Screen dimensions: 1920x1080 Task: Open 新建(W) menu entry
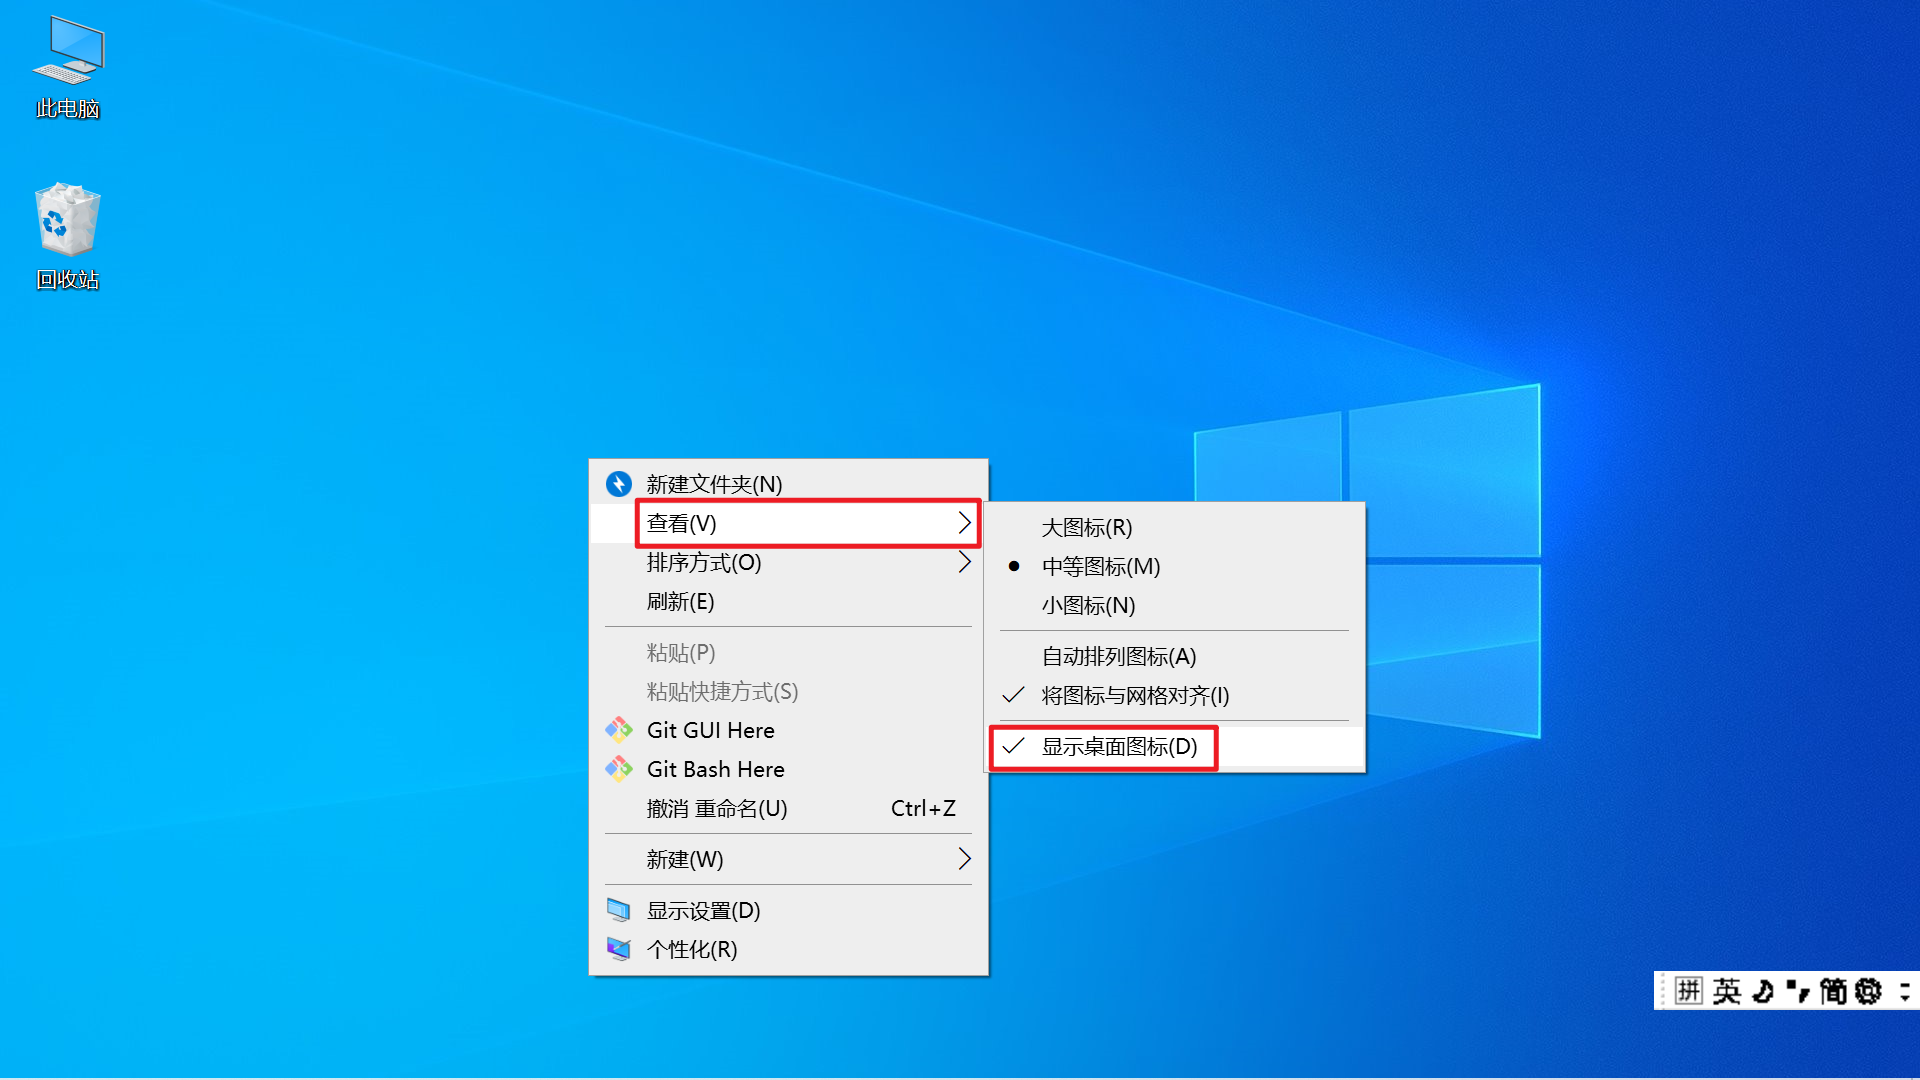click(x=788, y=859)
